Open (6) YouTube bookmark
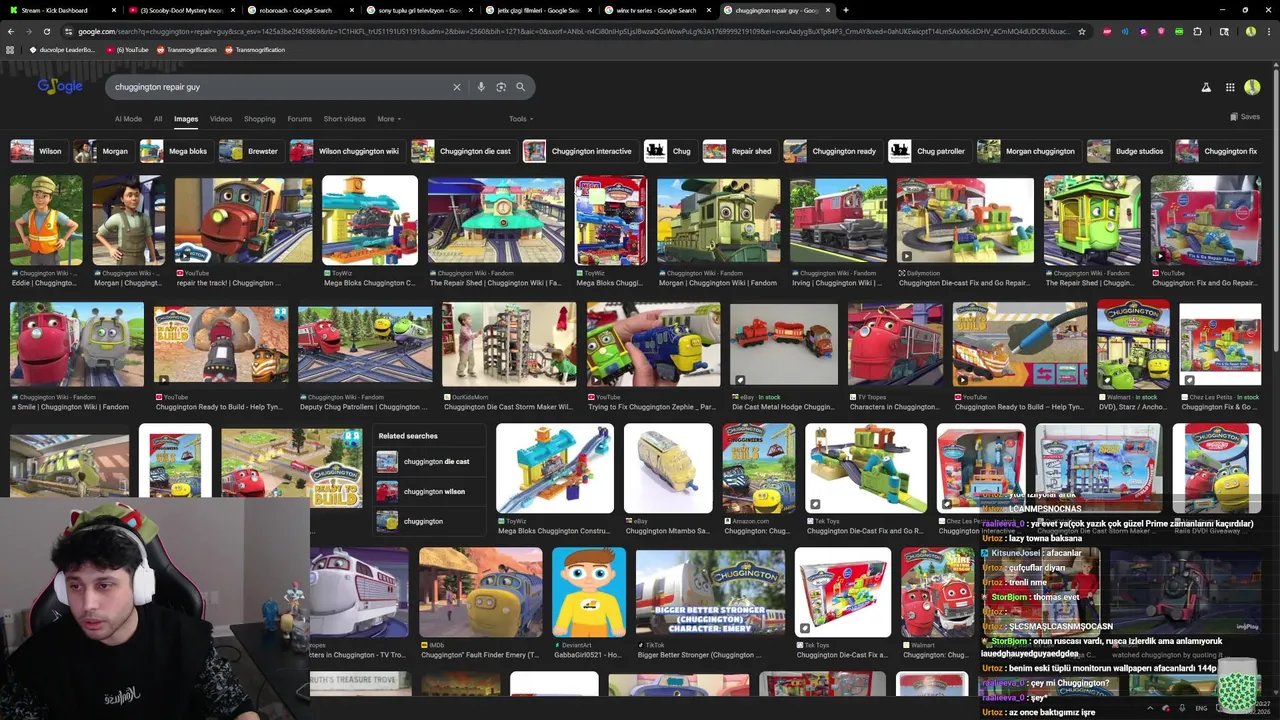This screenshot has height=720, width=1280. pyautogui.click(x=127, y=49)
